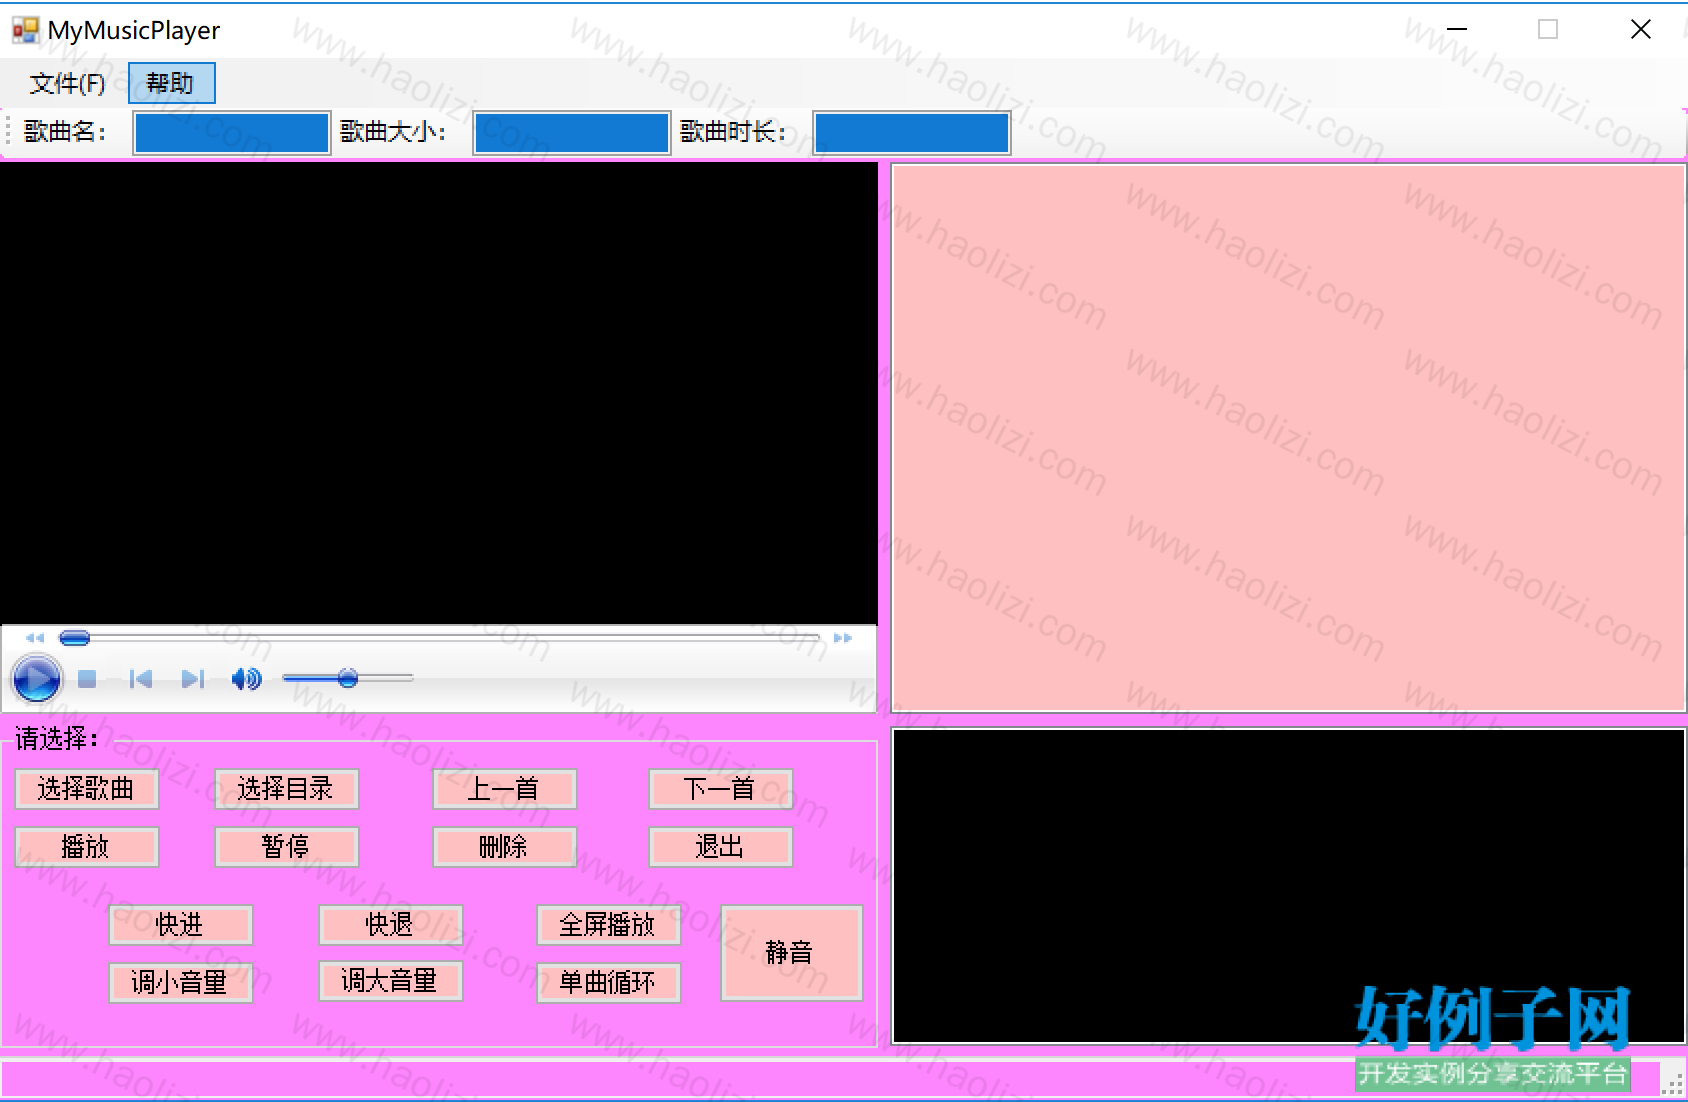This screenshot has width=1688, height=1102.
Task: Click the black video display area
Action: click(x=439, y=394)
